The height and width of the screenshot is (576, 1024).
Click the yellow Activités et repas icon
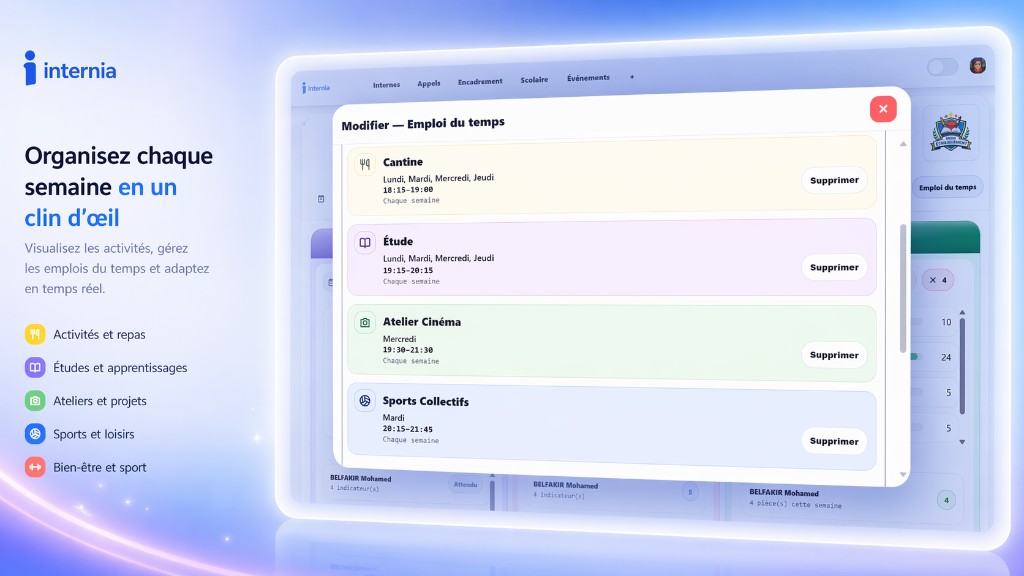click(x=35, y=334)
